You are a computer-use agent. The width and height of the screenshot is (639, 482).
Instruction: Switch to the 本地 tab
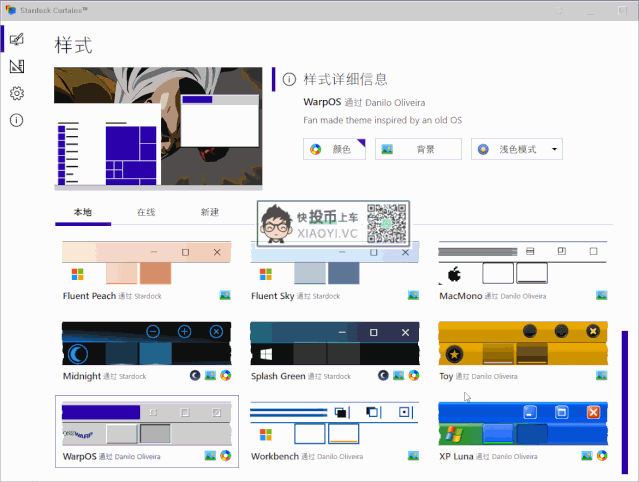pos(83,212)
